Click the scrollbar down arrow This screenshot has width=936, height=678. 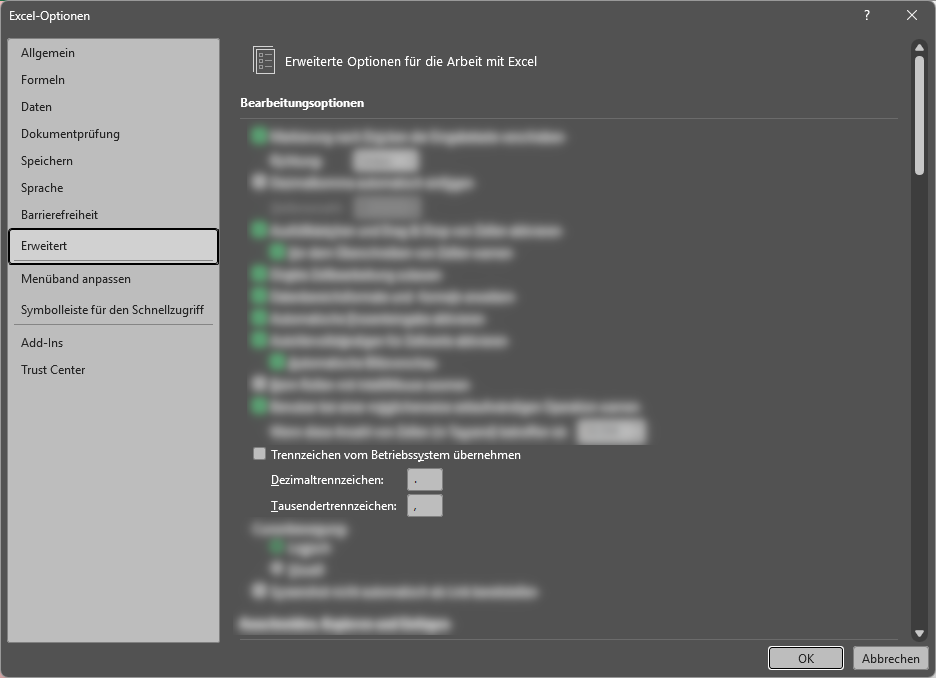[x=919, y=633]
